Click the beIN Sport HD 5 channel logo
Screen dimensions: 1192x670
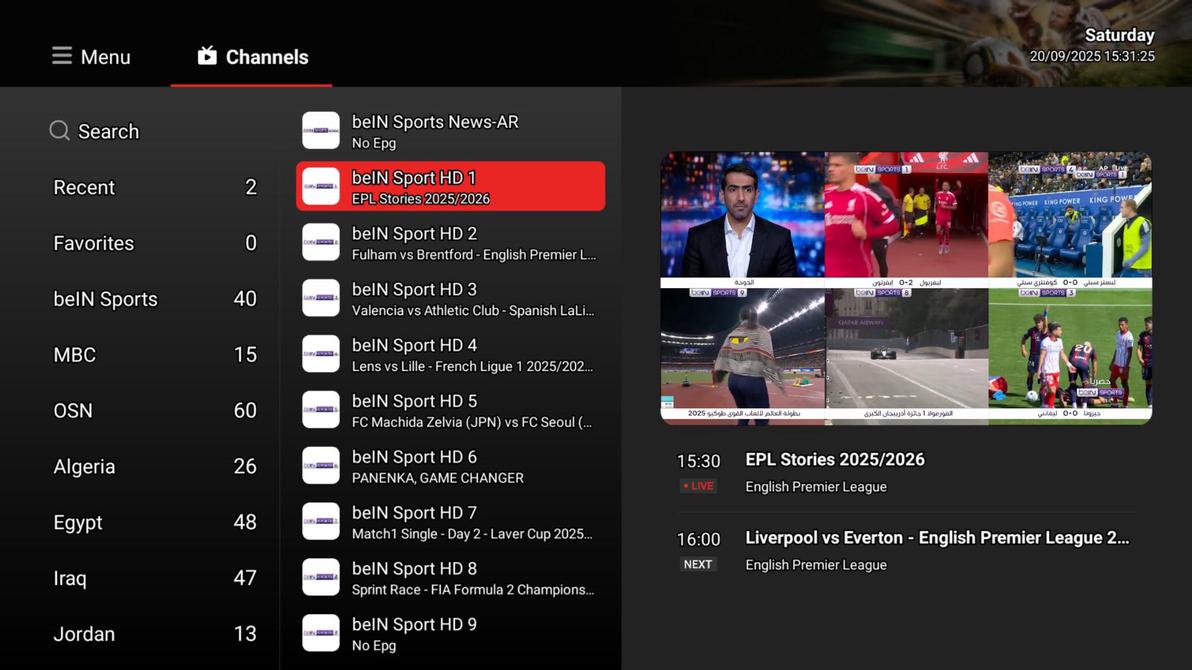[x=320, y=410]
